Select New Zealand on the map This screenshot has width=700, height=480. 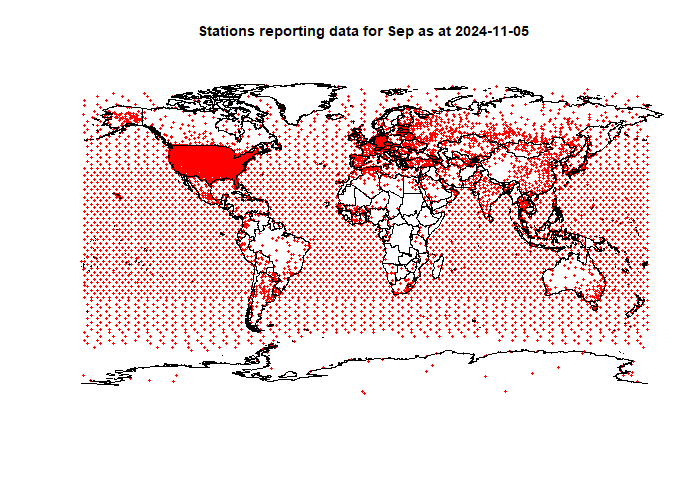[636, 306]
